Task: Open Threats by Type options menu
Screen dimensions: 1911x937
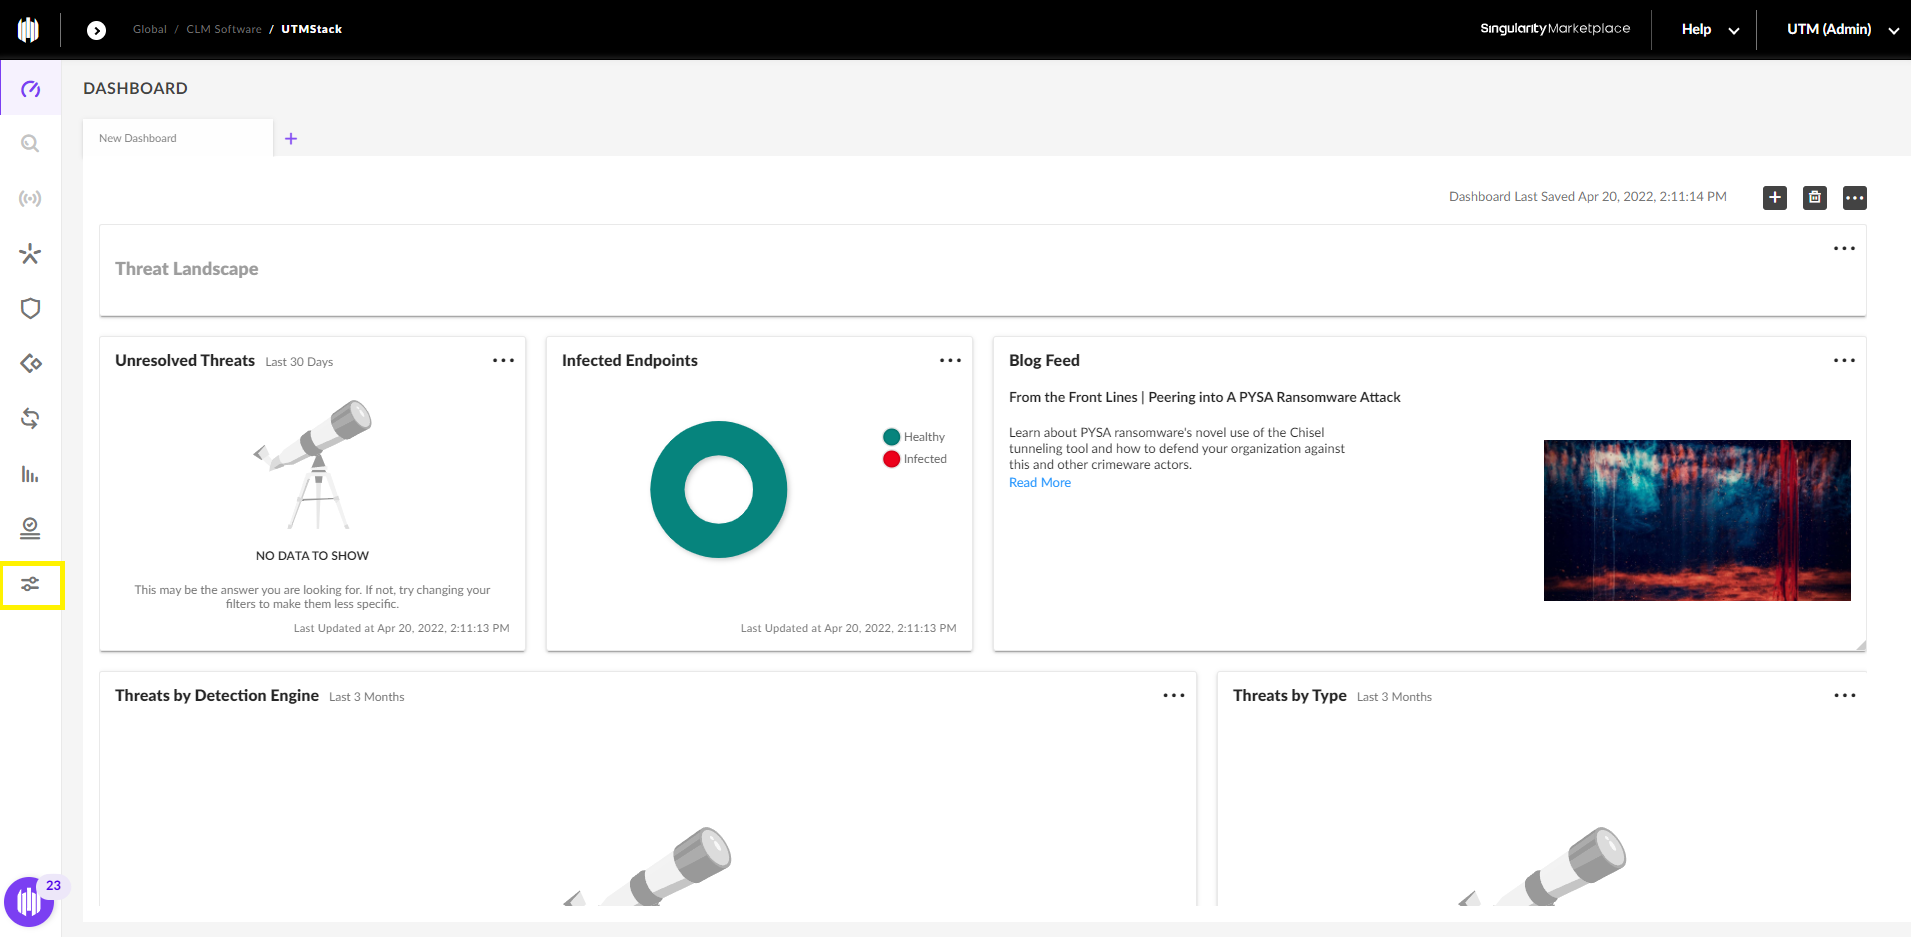Action: coord(1844,695)
